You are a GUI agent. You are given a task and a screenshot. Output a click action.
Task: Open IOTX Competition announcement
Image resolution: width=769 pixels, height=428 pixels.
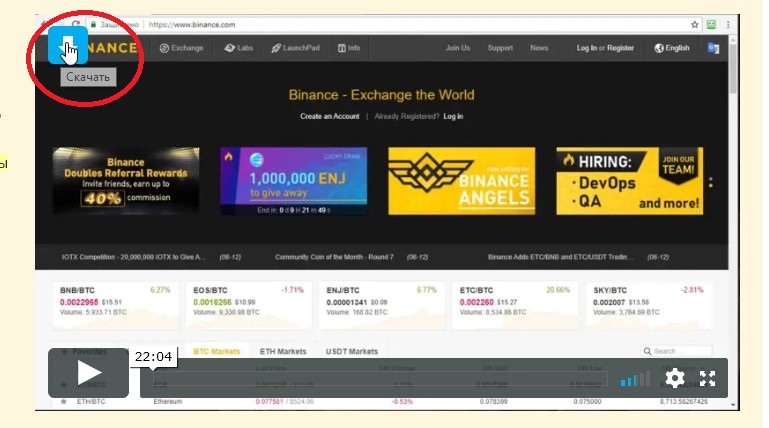(x=133, y=257)
